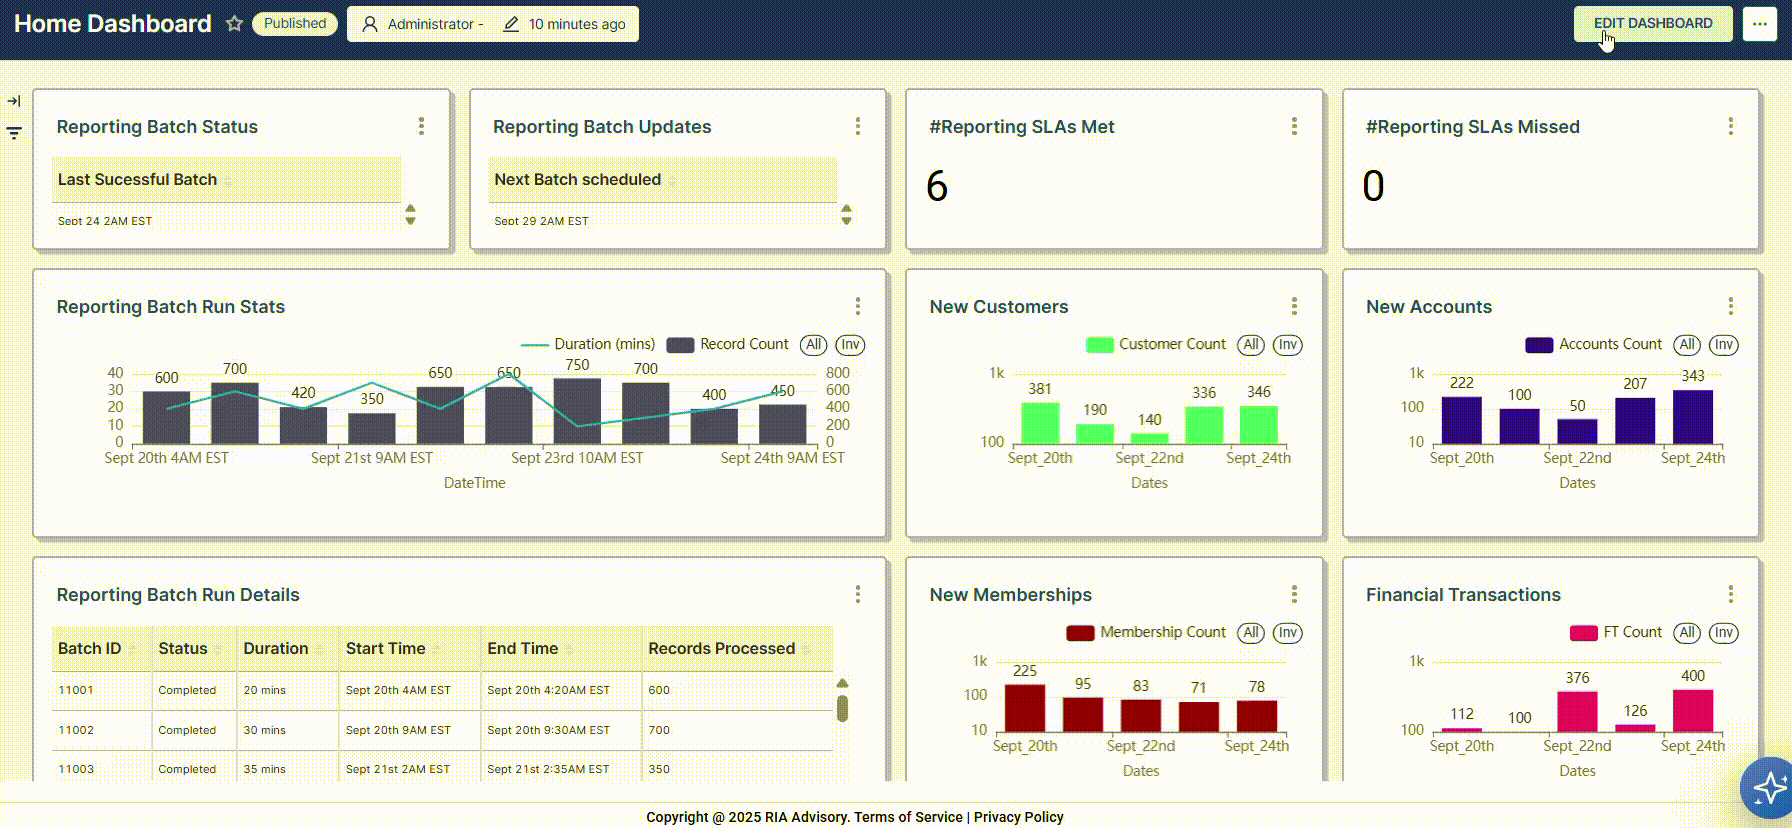Click the Batch Run Details table scrollbar
Image resolution: width=1792 pixels, height=828 pixels.
coord(842,707)
